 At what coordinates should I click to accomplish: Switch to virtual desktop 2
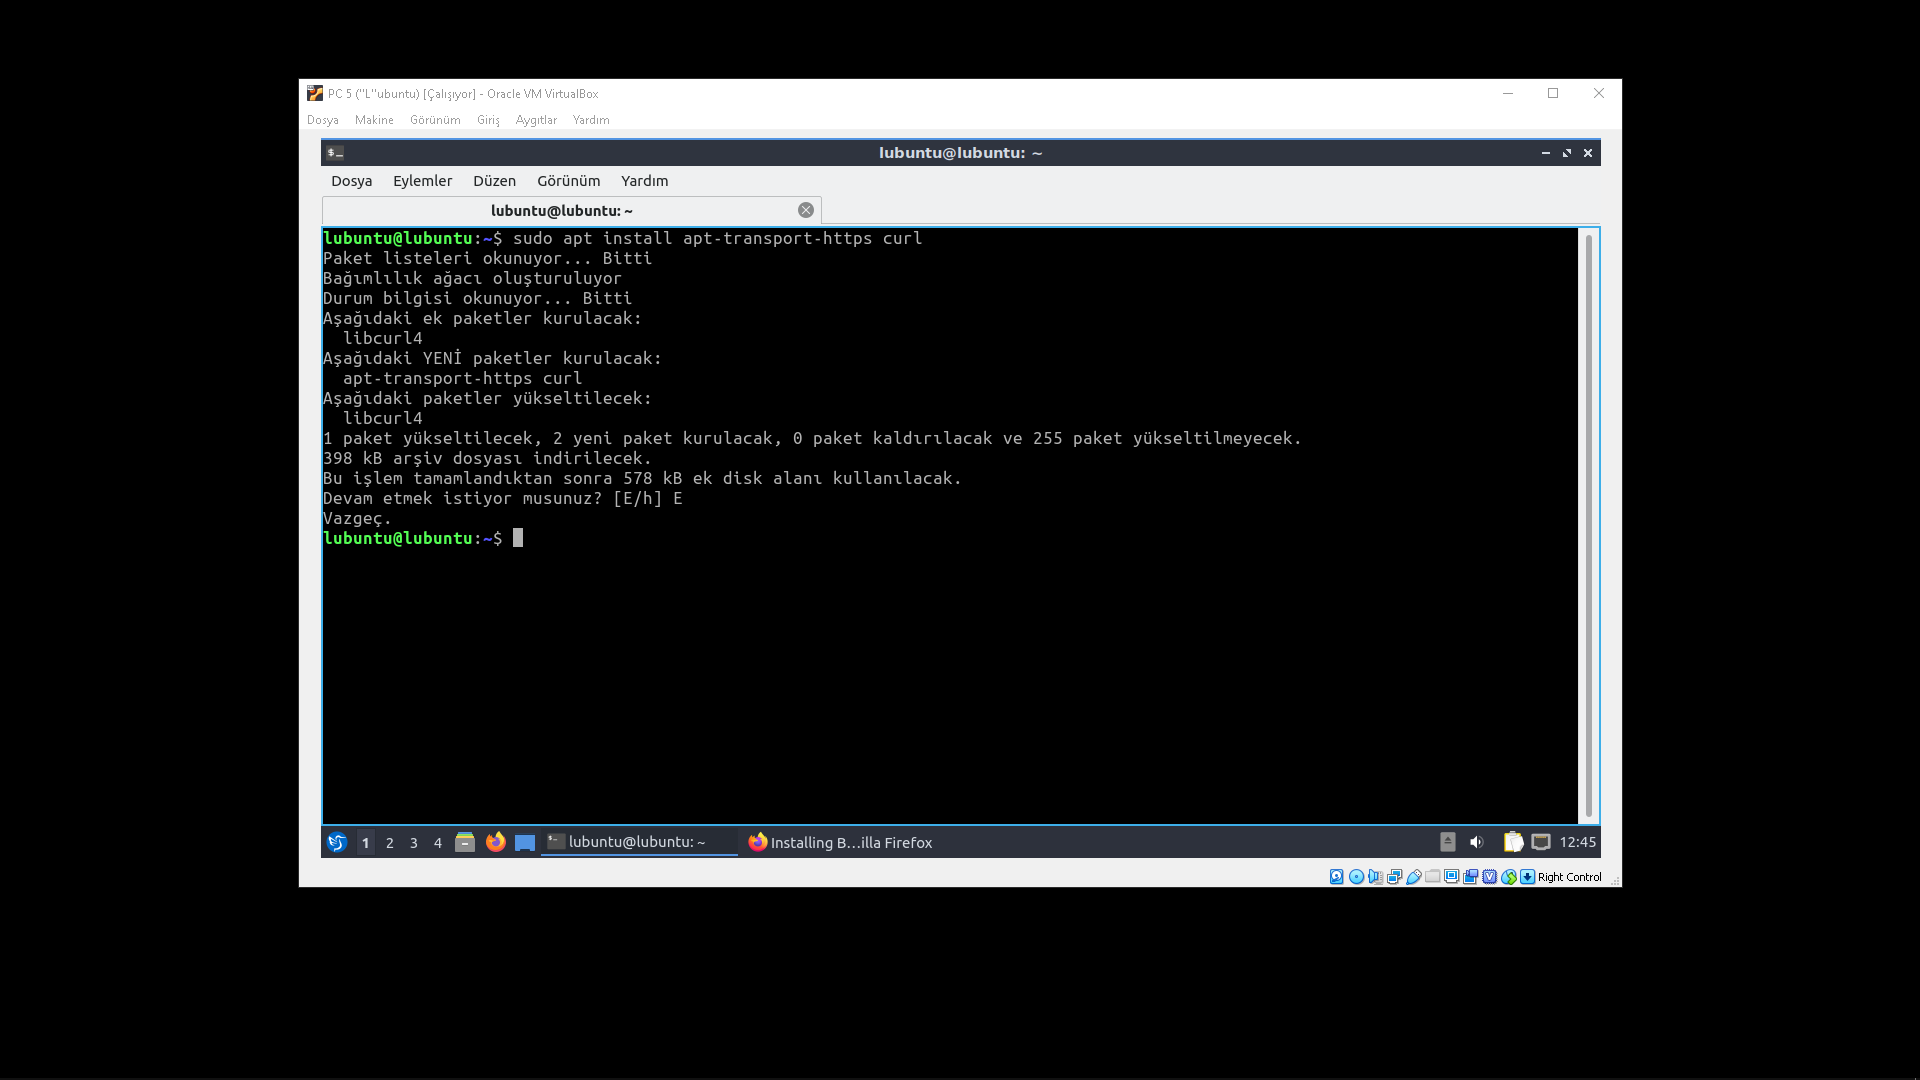(x=390, y=843)
